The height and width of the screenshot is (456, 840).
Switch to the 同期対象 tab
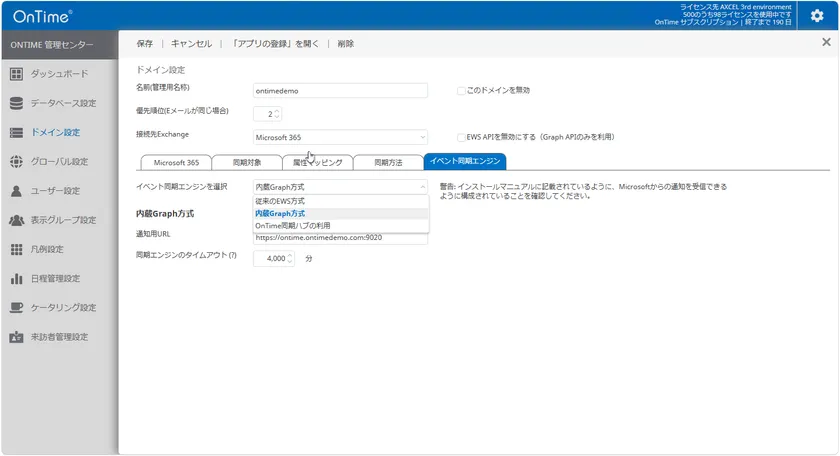247,162
